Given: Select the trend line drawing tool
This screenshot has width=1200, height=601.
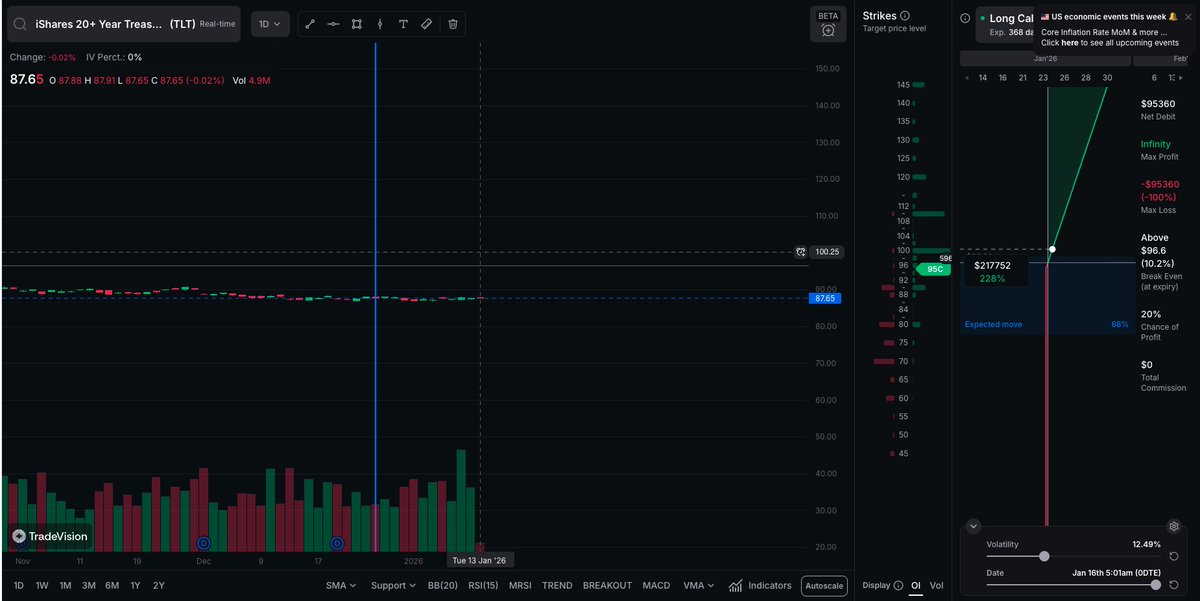Looking at the screenshot, I should [x=310, y=23].
